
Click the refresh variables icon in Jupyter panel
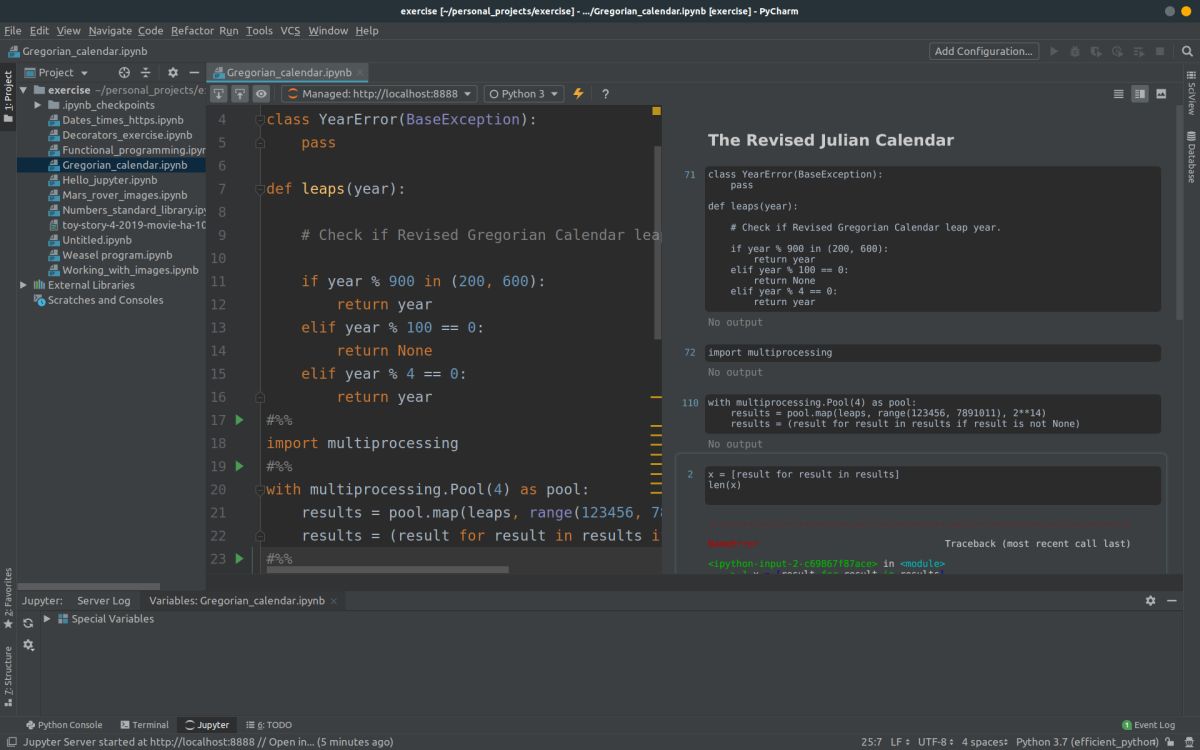coord(28,622)
